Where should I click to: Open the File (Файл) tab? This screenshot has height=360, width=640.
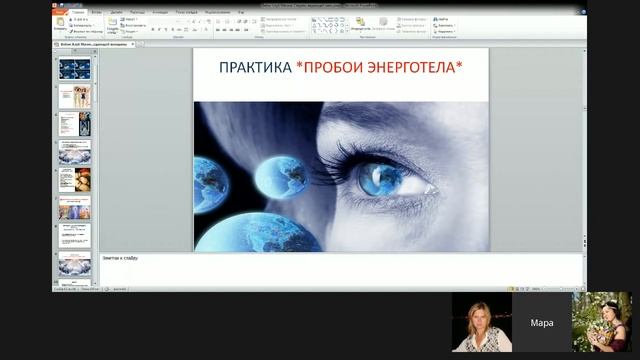click(x=59, y=12)
